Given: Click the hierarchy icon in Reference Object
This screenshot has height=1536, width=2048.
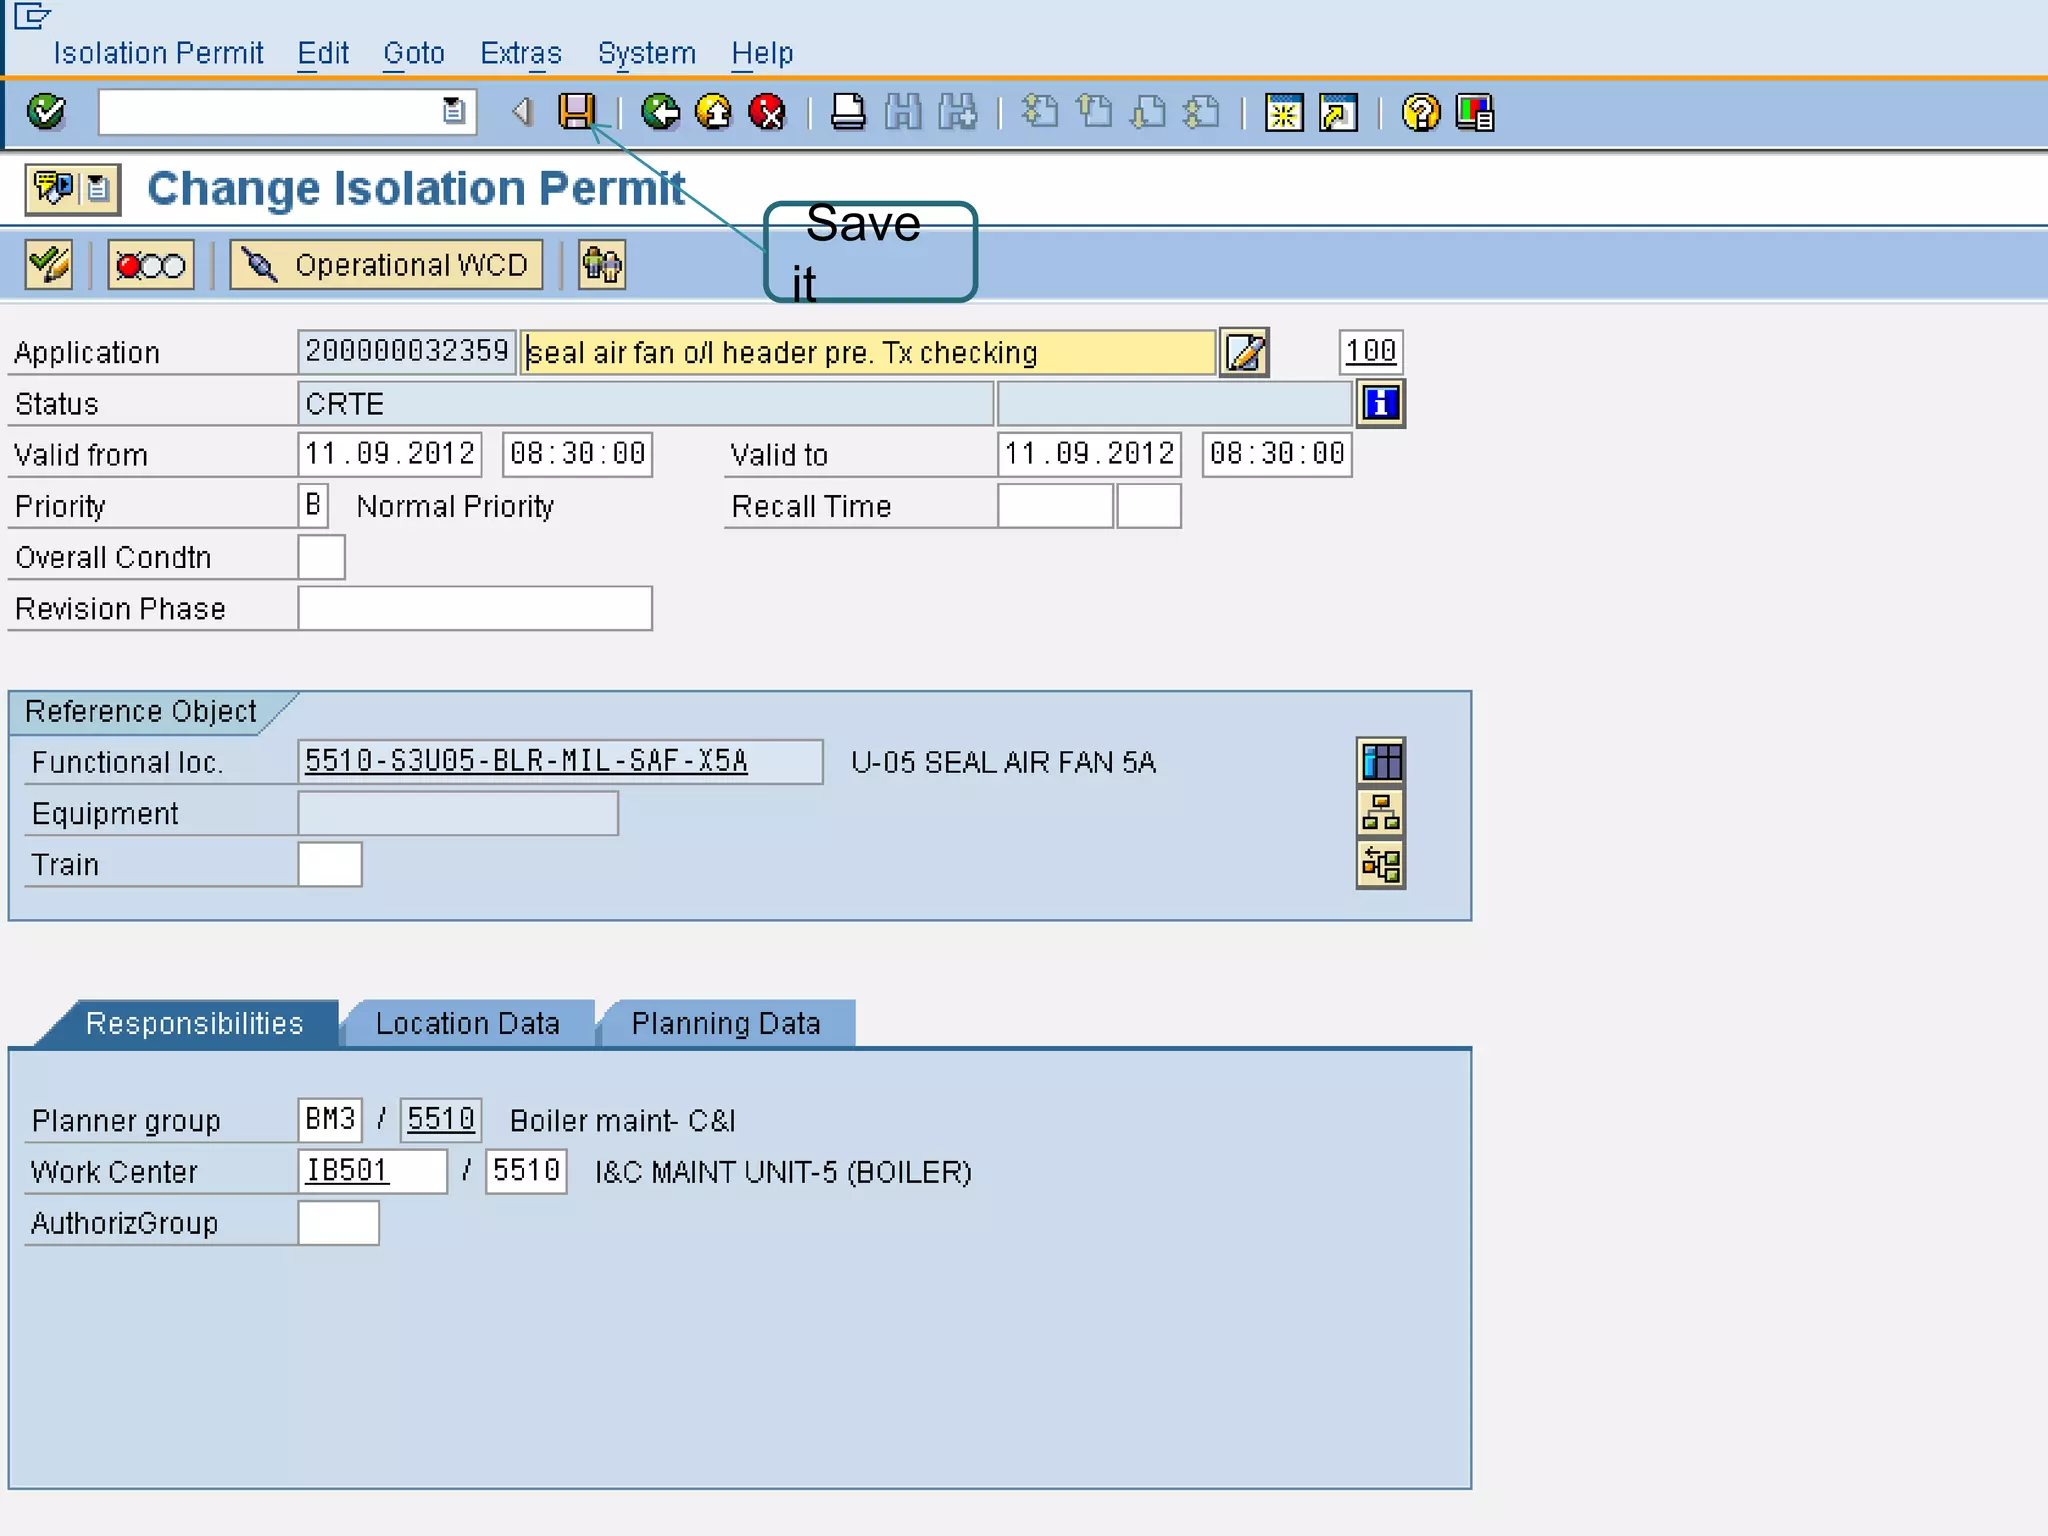Looking at the screenshot, I should [1381, 813].
